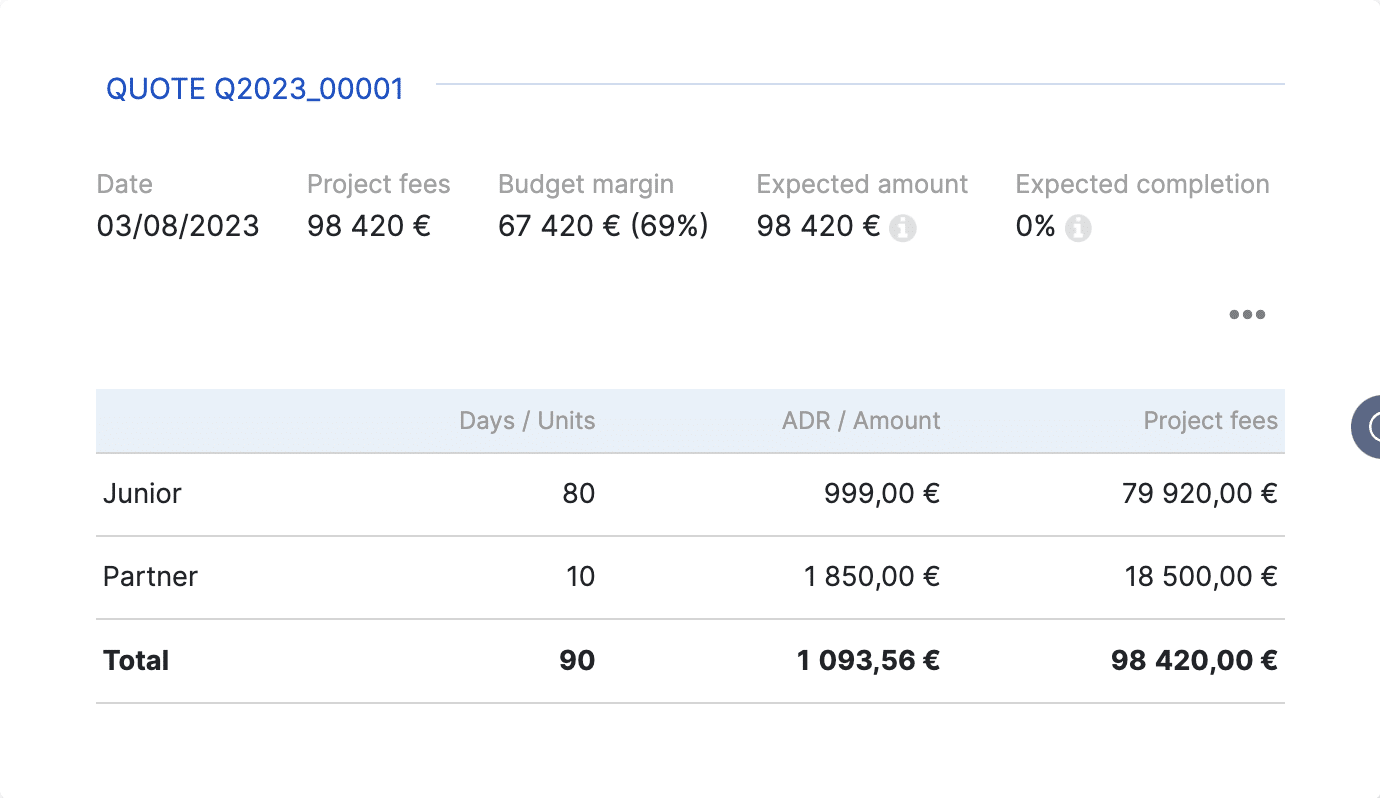
Task: Click the Total row label
Action: click(x=136, y=661)
